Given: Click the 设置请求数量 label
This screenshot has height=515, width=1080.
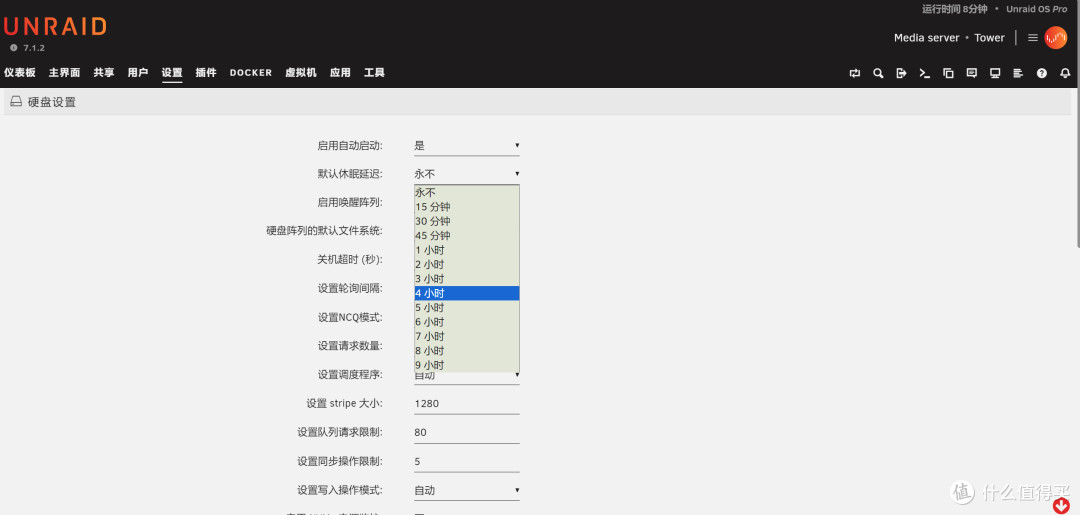Looking at the screenshot, I should [350, 346].
